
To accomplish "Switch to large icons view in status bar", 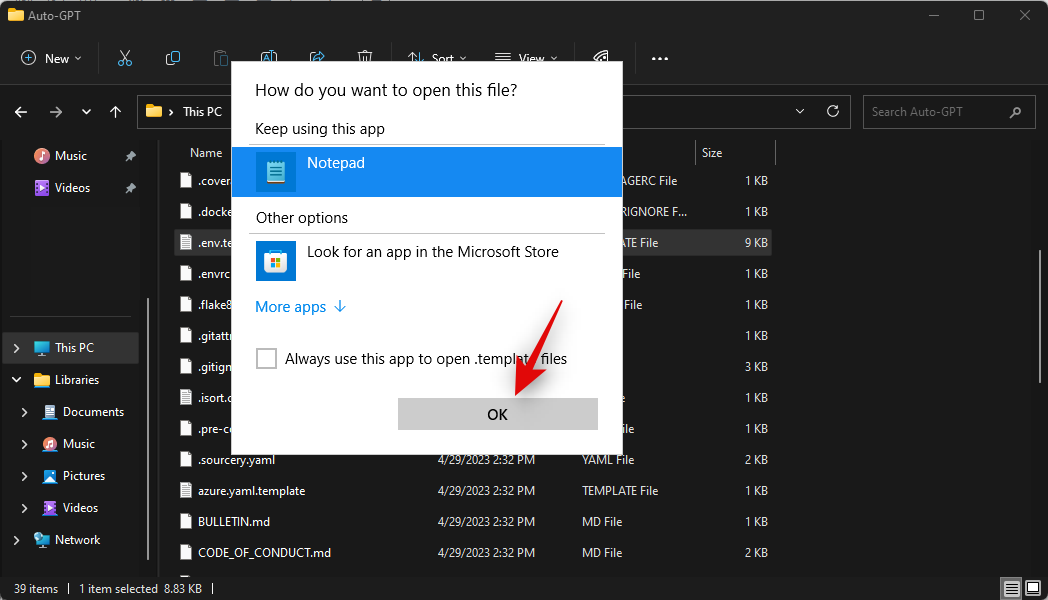I will pos(1033,588).
